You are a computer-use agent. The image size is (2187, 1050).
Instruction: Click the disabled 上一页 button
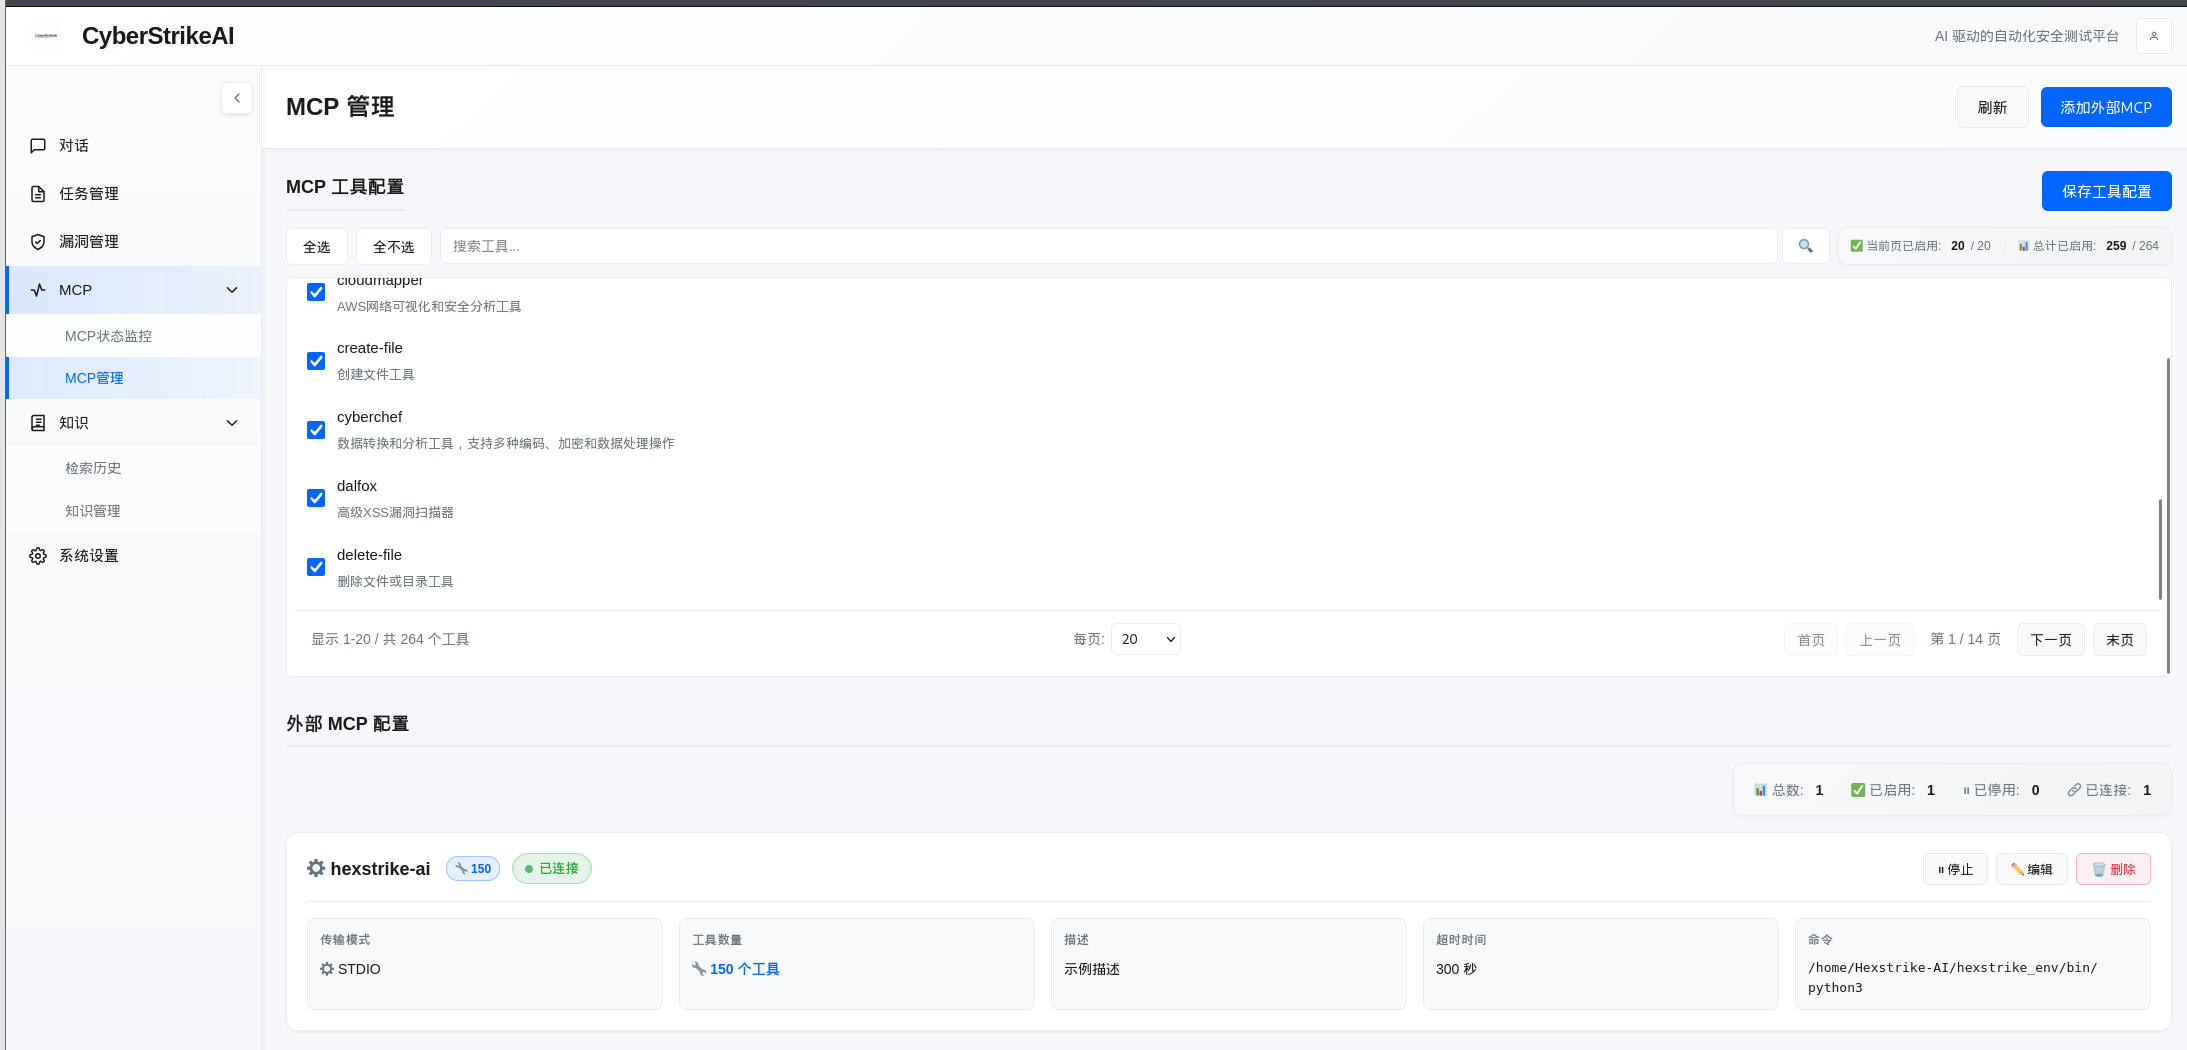coord(1880,639)
